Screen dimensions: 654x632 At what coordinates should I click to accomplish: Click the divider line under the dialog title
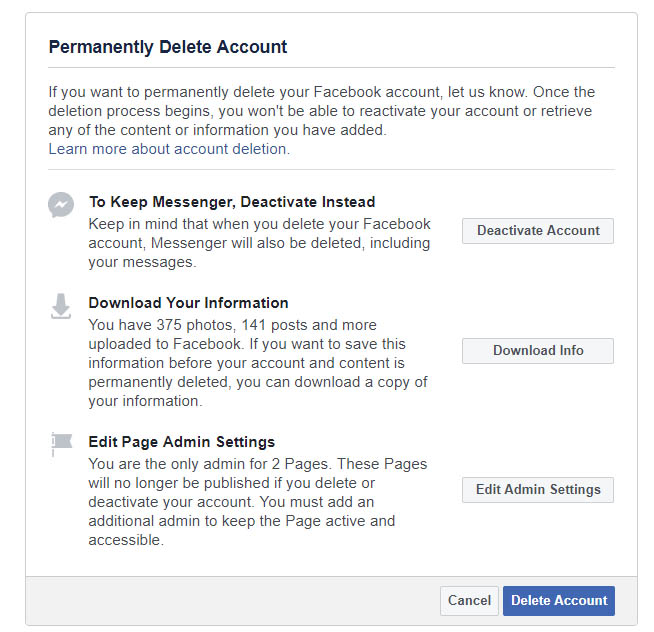click(331, 68)
